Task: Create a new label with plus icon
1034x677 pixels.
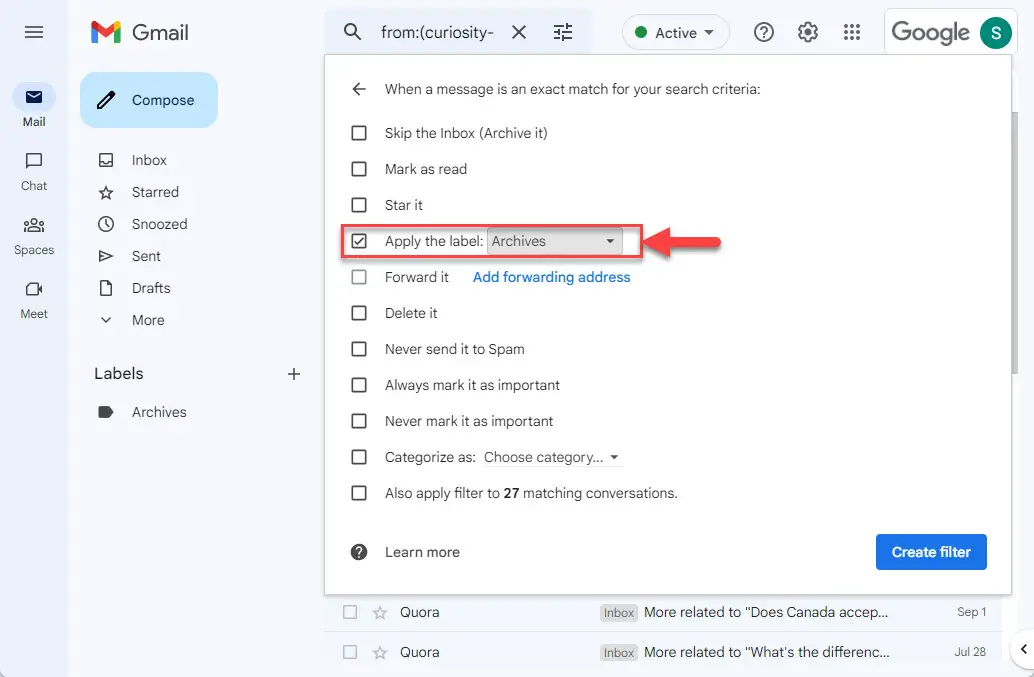Action: [x=293, y=374]
